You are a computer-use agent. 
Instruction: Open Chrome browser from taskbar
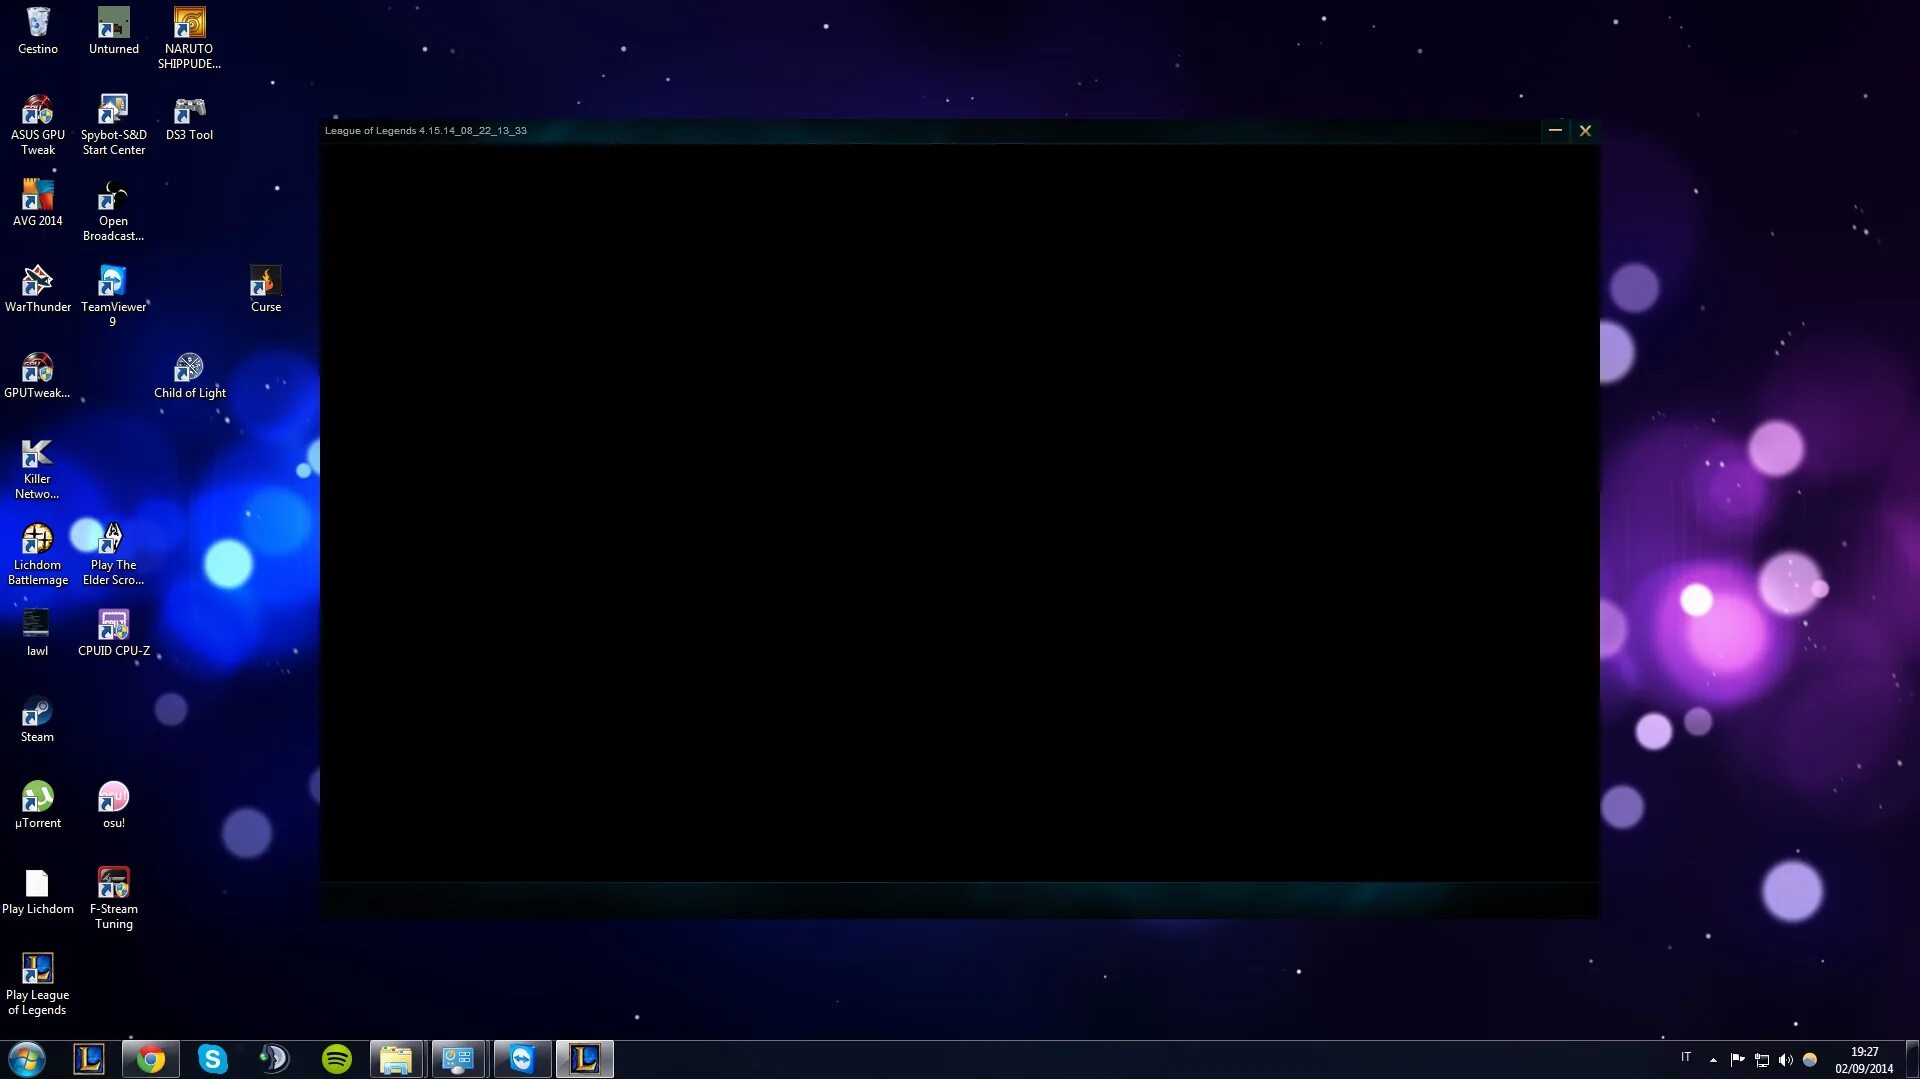pos(149,1059)
